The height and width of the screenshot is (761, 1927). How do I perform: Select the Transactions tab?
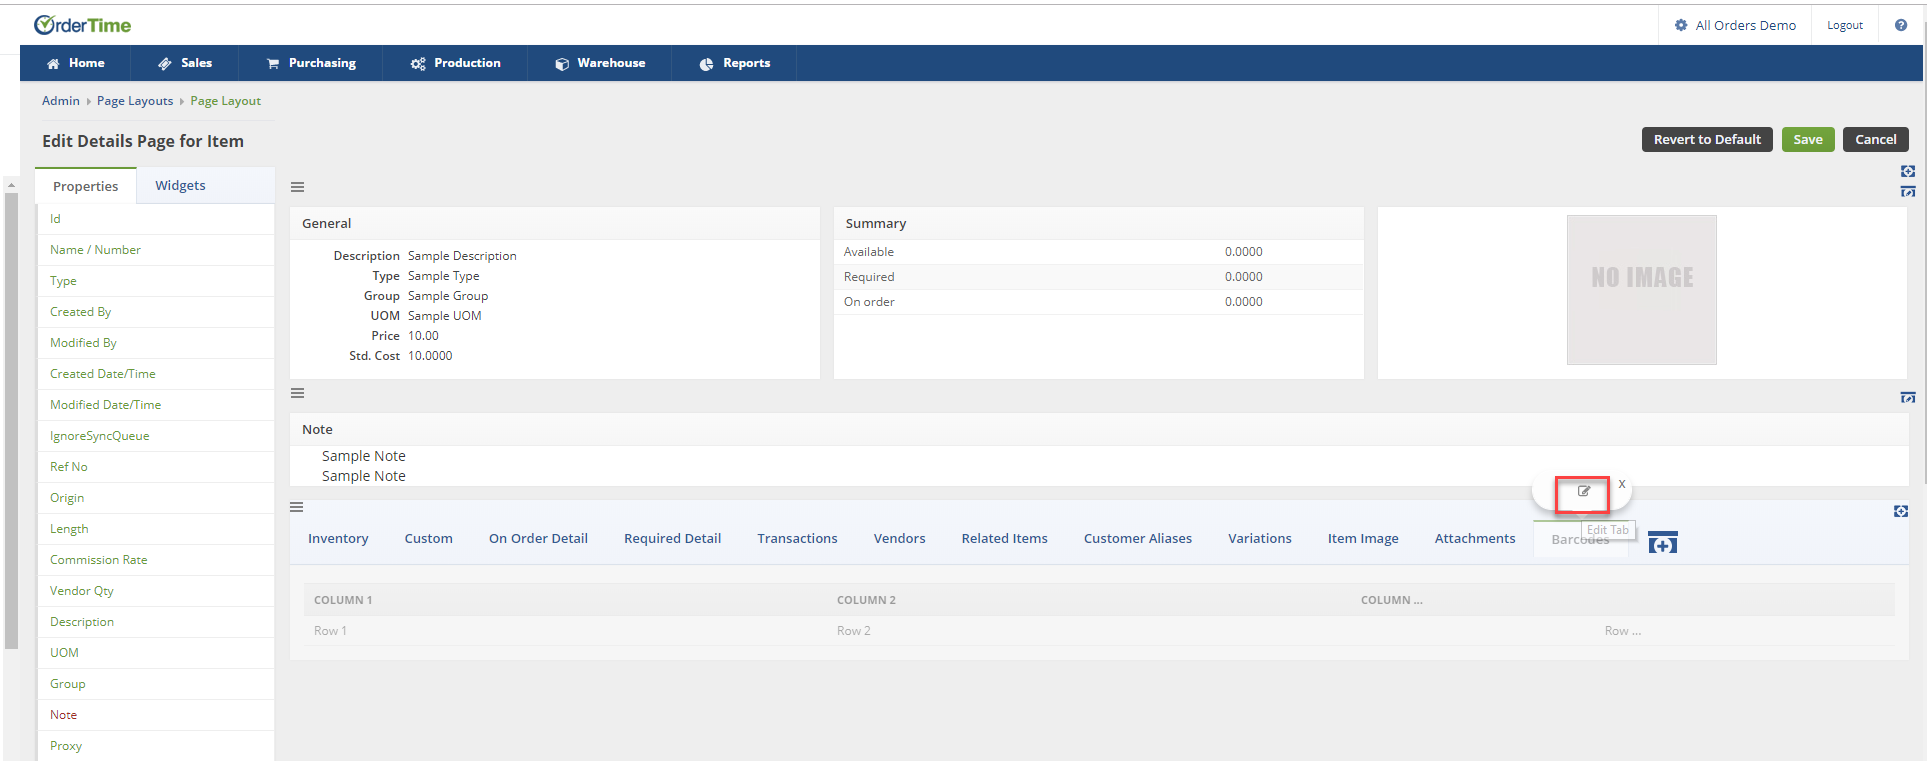click(x=797, y=538)
